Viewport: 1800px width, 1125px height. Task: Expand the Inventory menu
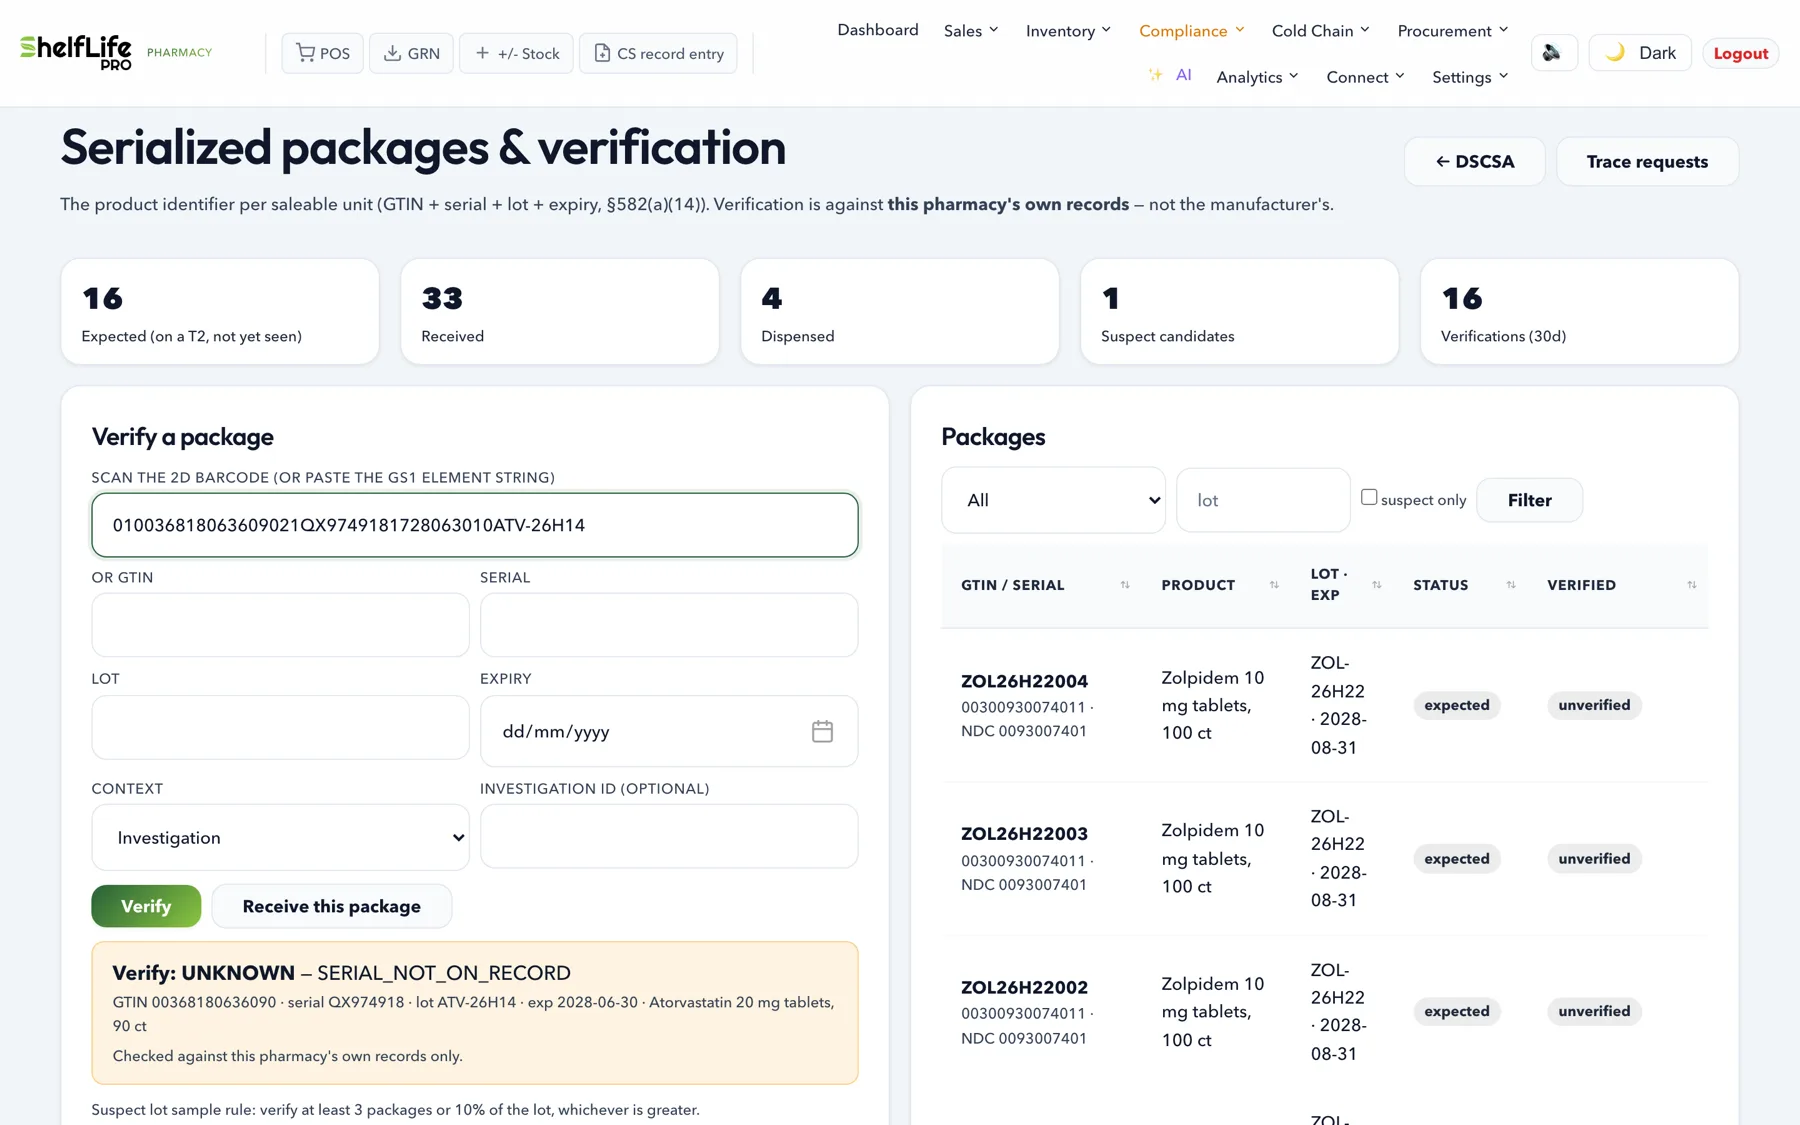click(x=1068, y=31)
